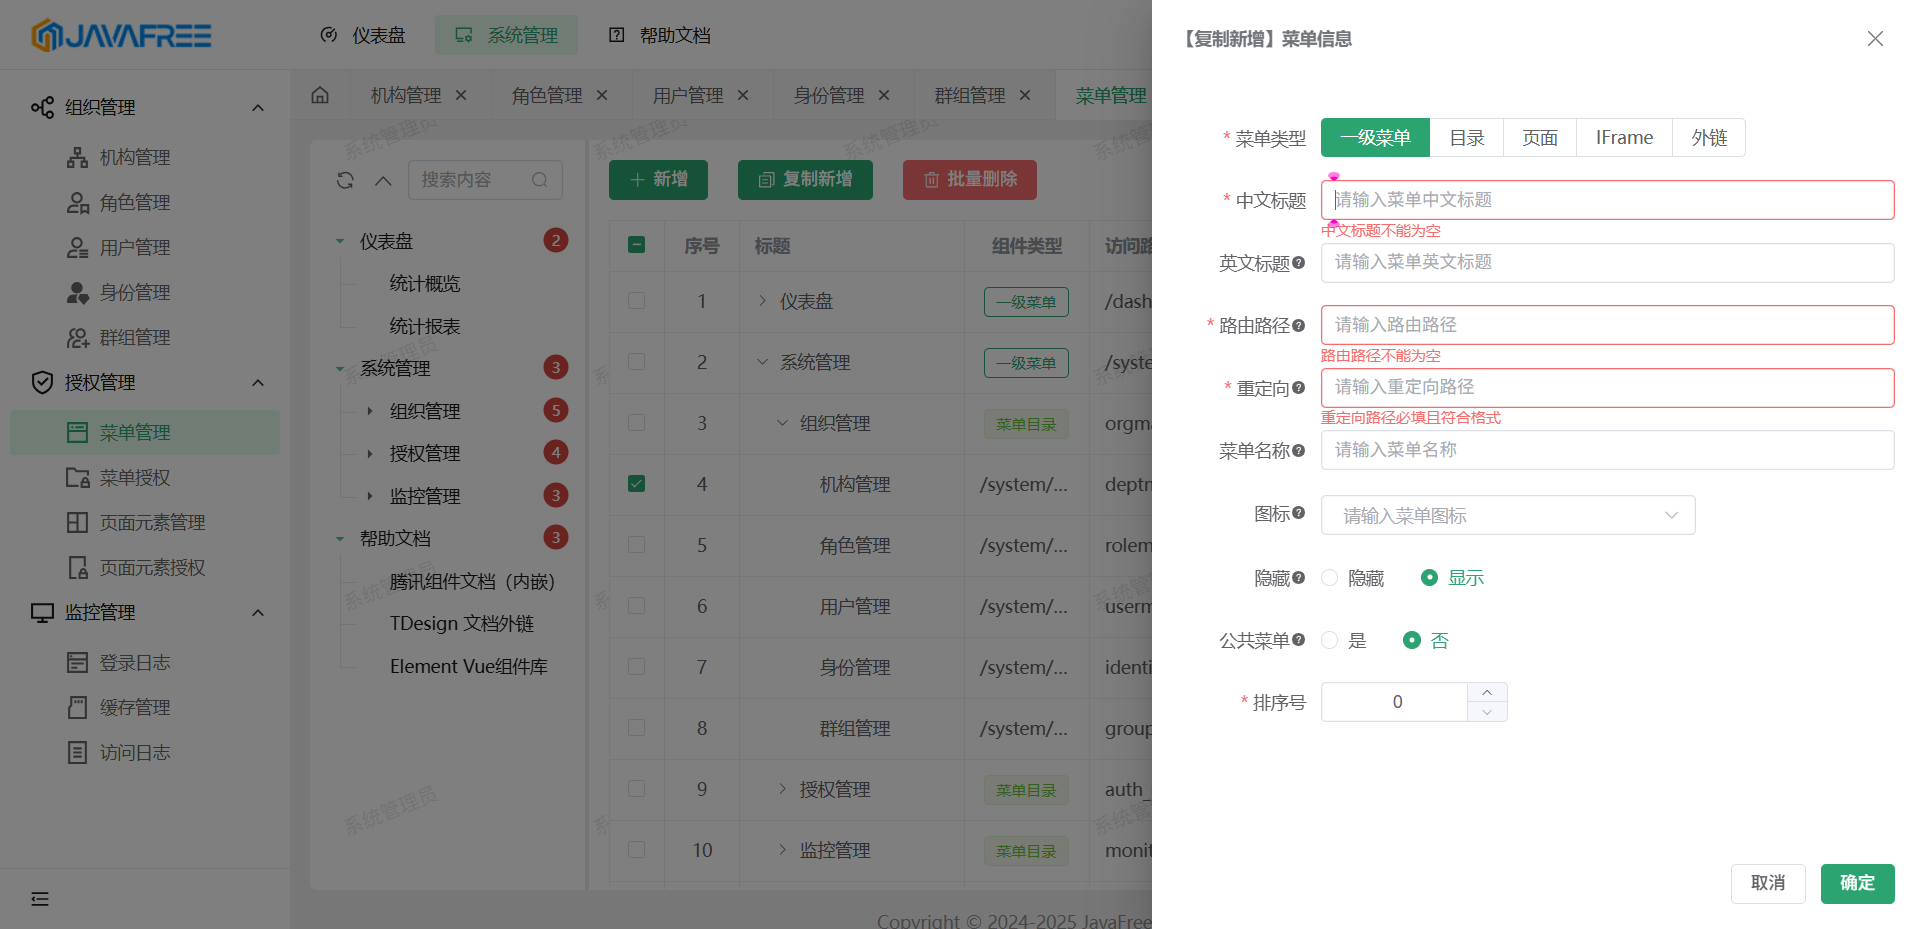Click the 确定 button
The image size is (1920, 929).
[1857, 883]
